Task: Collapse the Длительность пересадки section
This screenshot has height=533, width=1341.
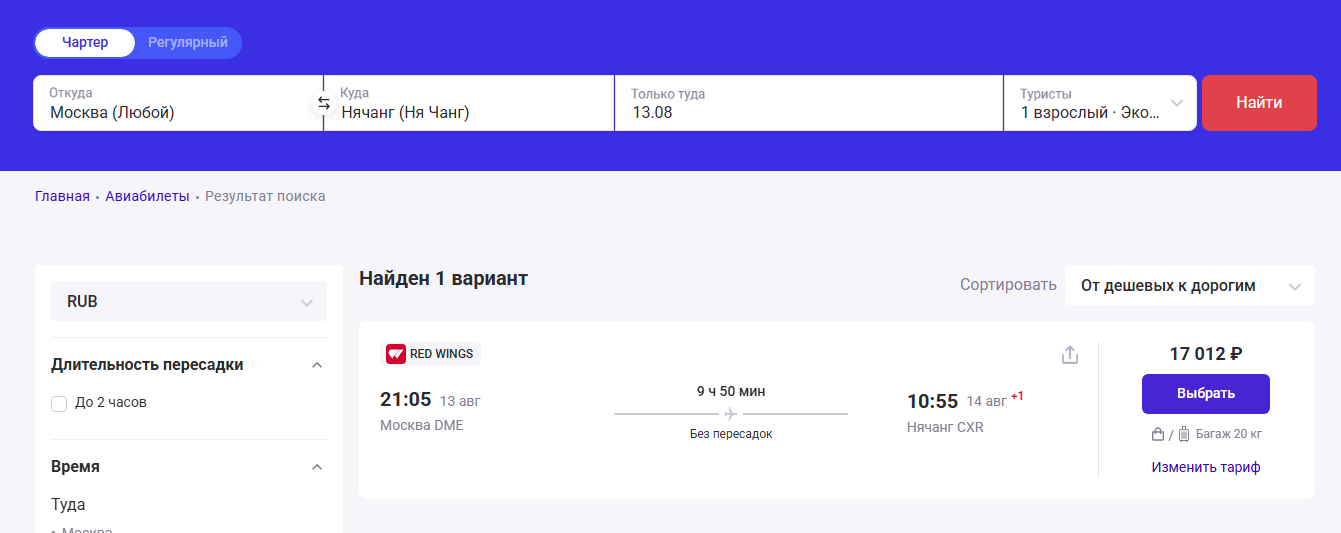Action: [317, 365]
